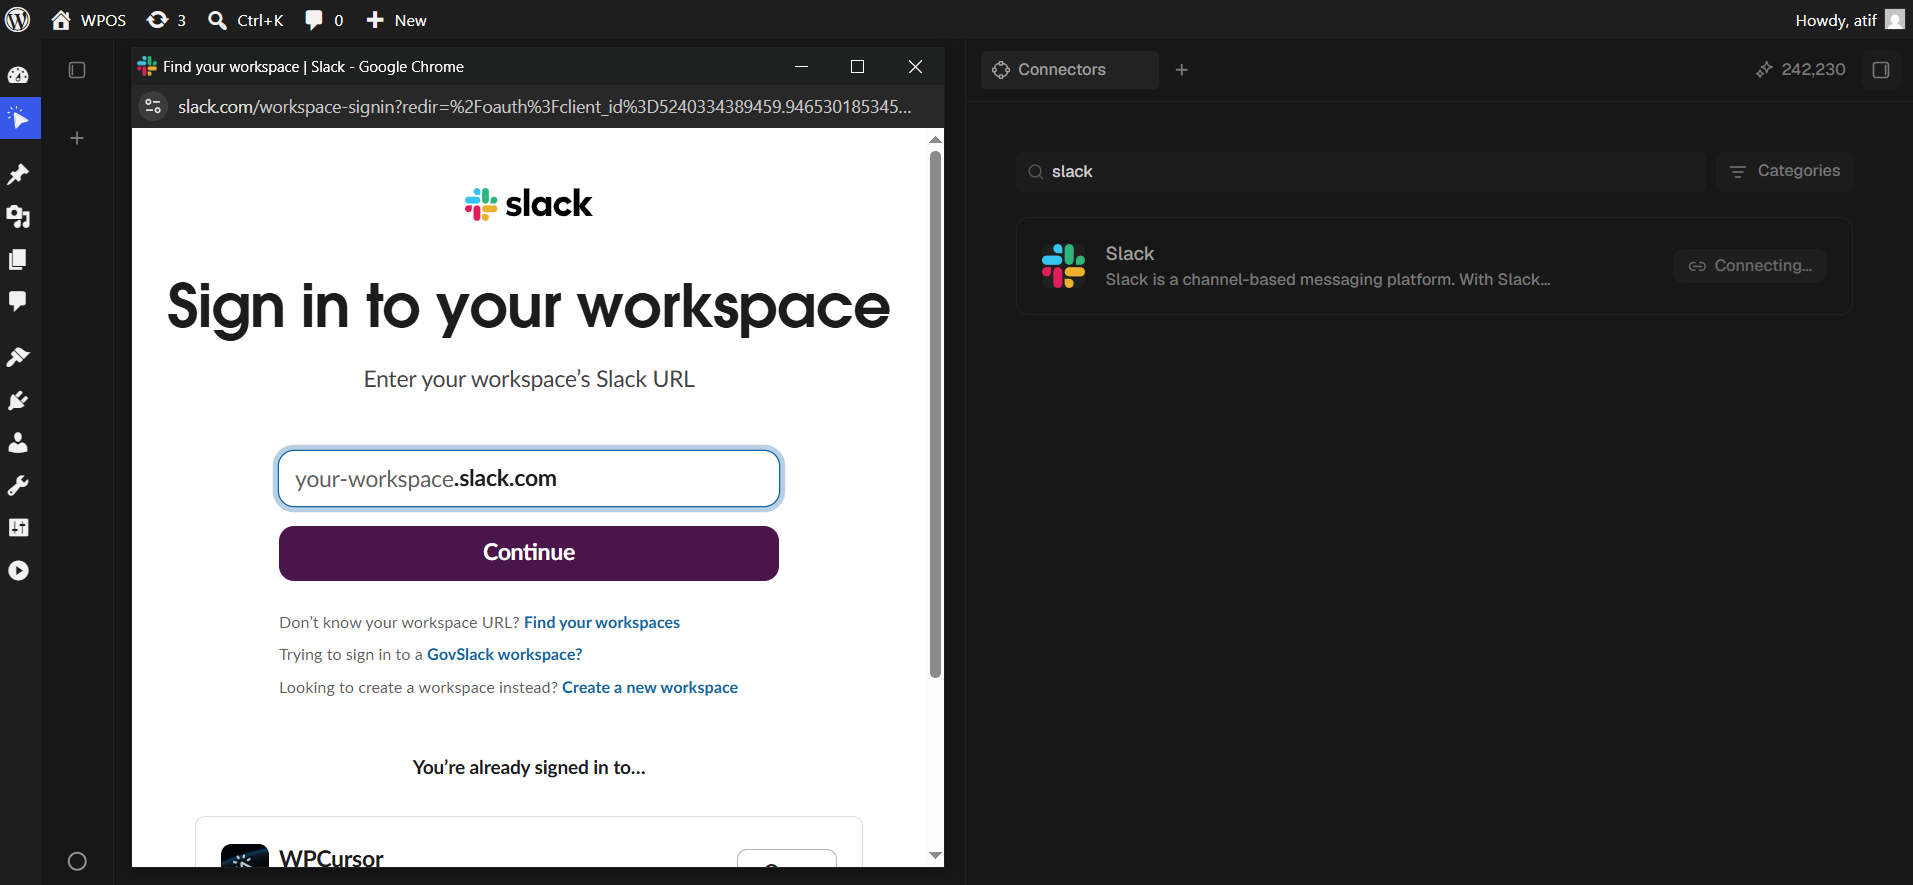The image size is (1913, 885).
Task: Open the Appearance brush icon
Action: (x=18, y=357)
